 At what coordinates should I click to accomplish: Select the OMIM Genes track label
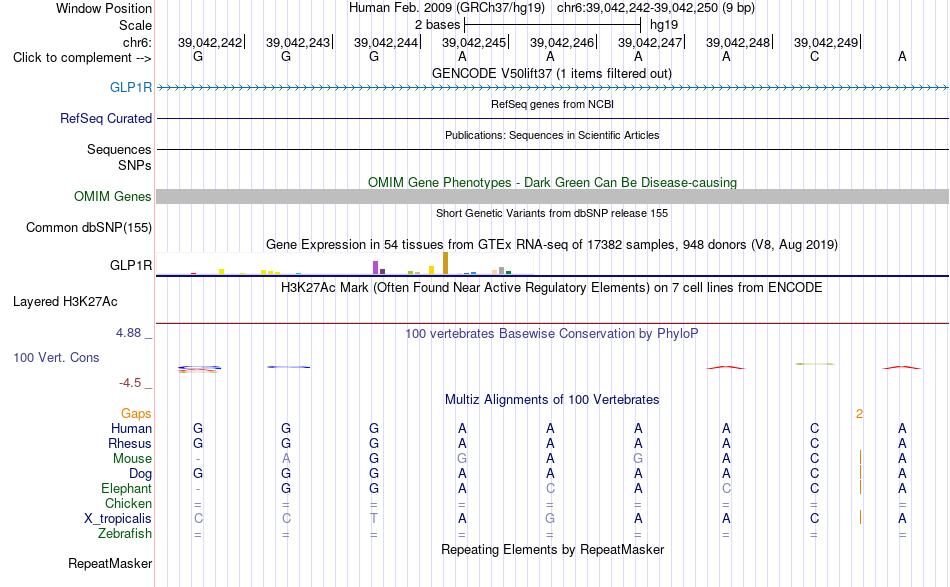[x=113, y=196]
